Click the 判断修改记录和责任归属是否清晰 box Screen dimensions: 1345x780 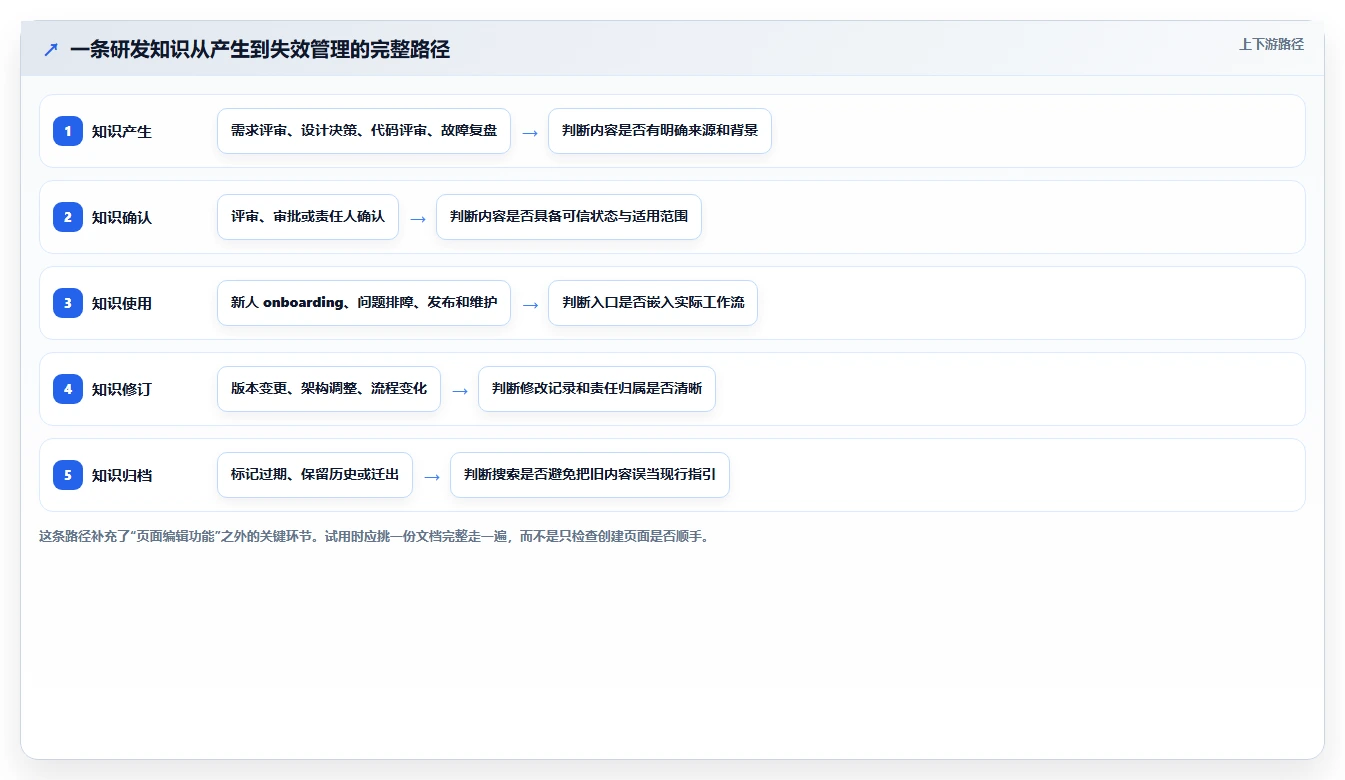[597, 389]
